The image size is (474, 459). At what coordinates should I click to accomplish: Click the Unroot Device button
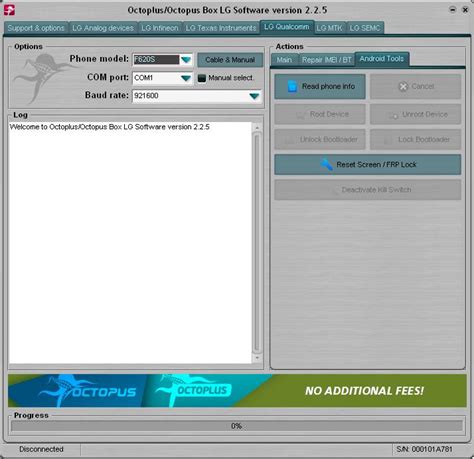point(416,114)
